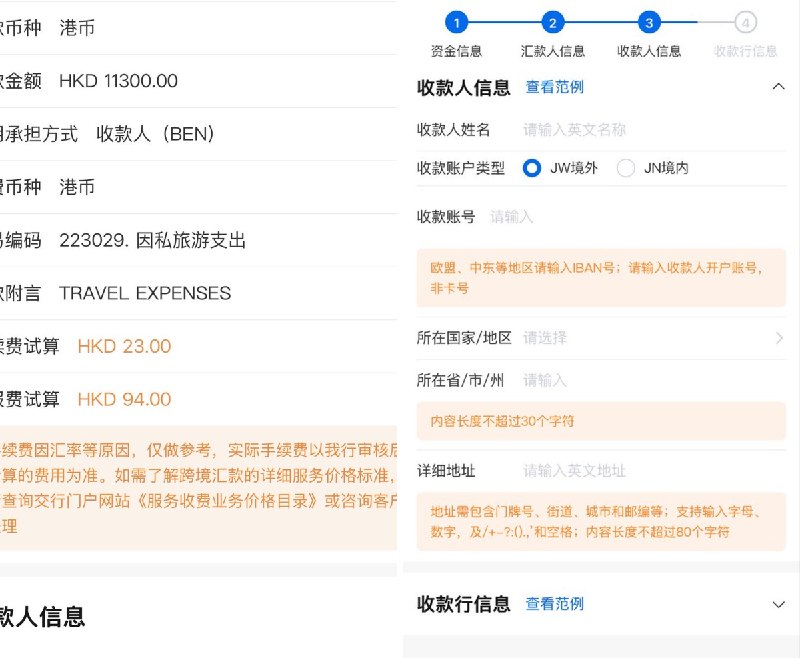Click the 资金信息 step label
Screen dimensions: 800x658
coord(456,51)
